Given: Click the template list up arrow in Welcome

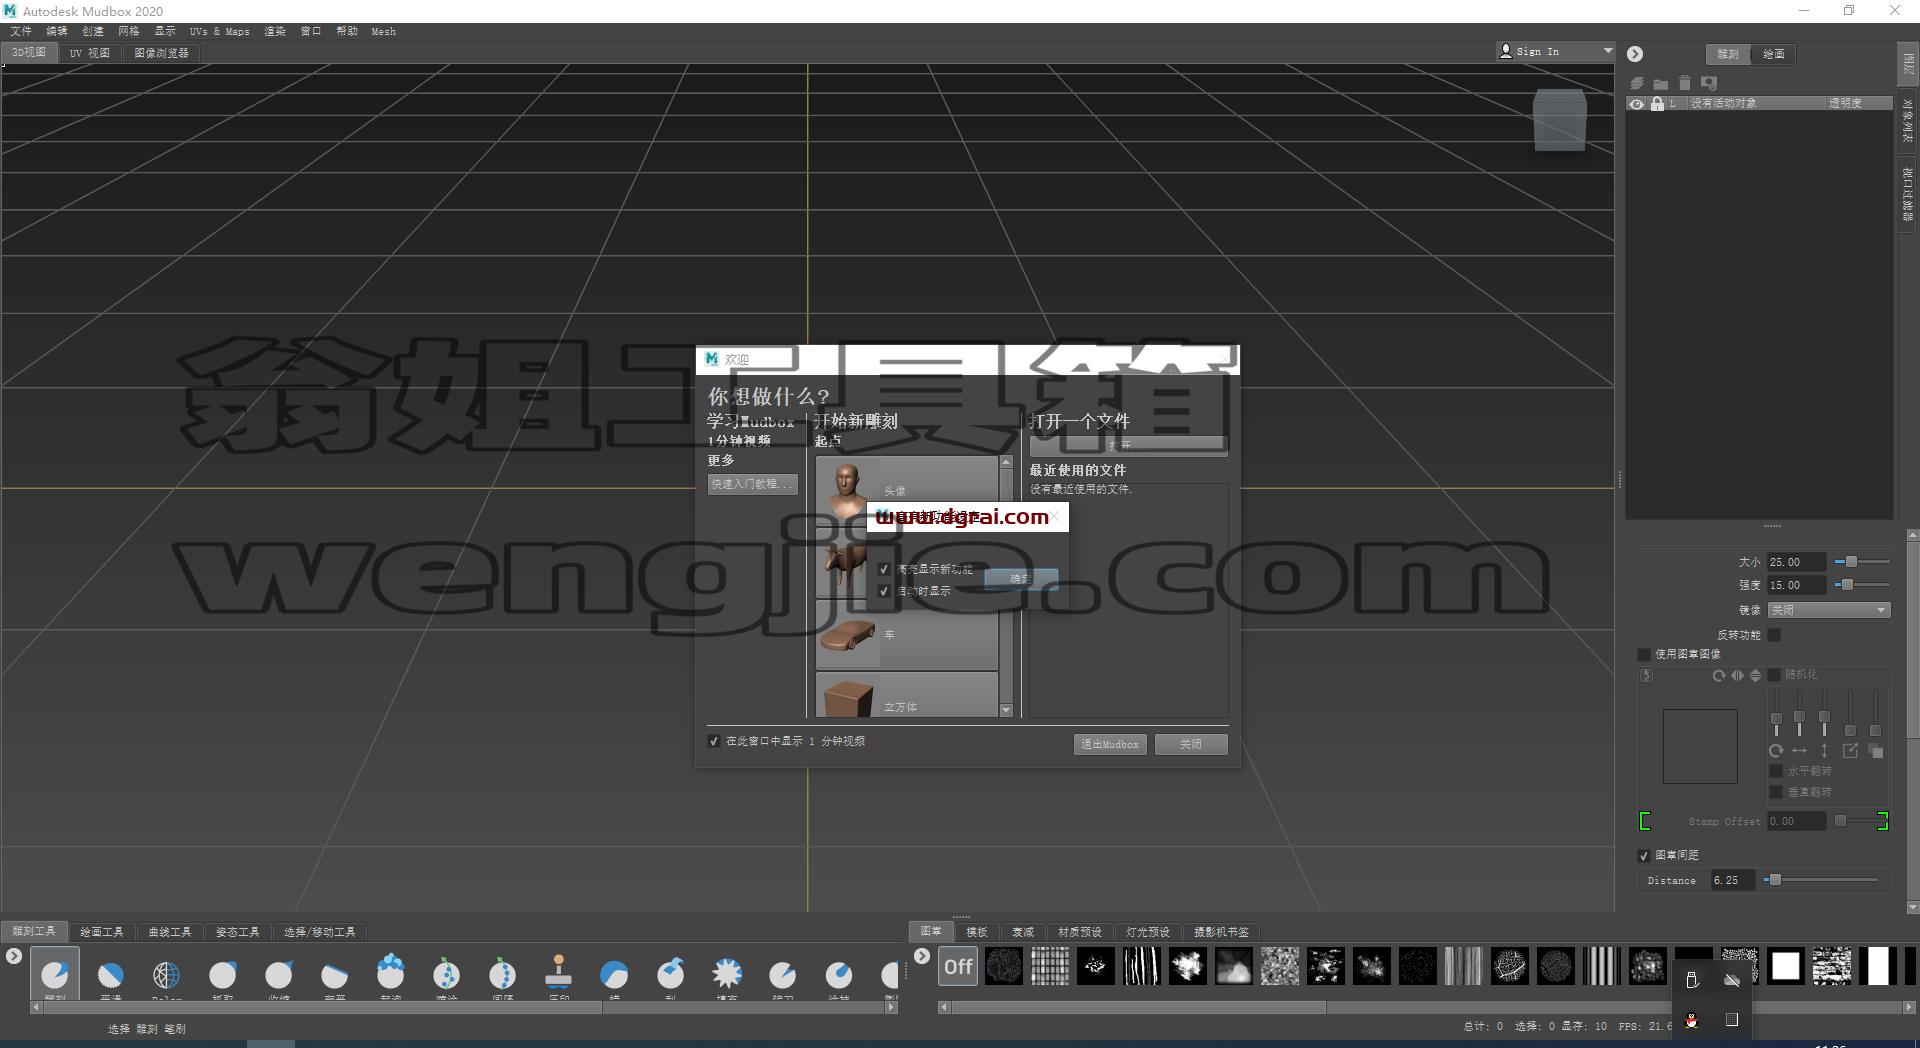Looking at the screenshot, I should click(1006, 463).
